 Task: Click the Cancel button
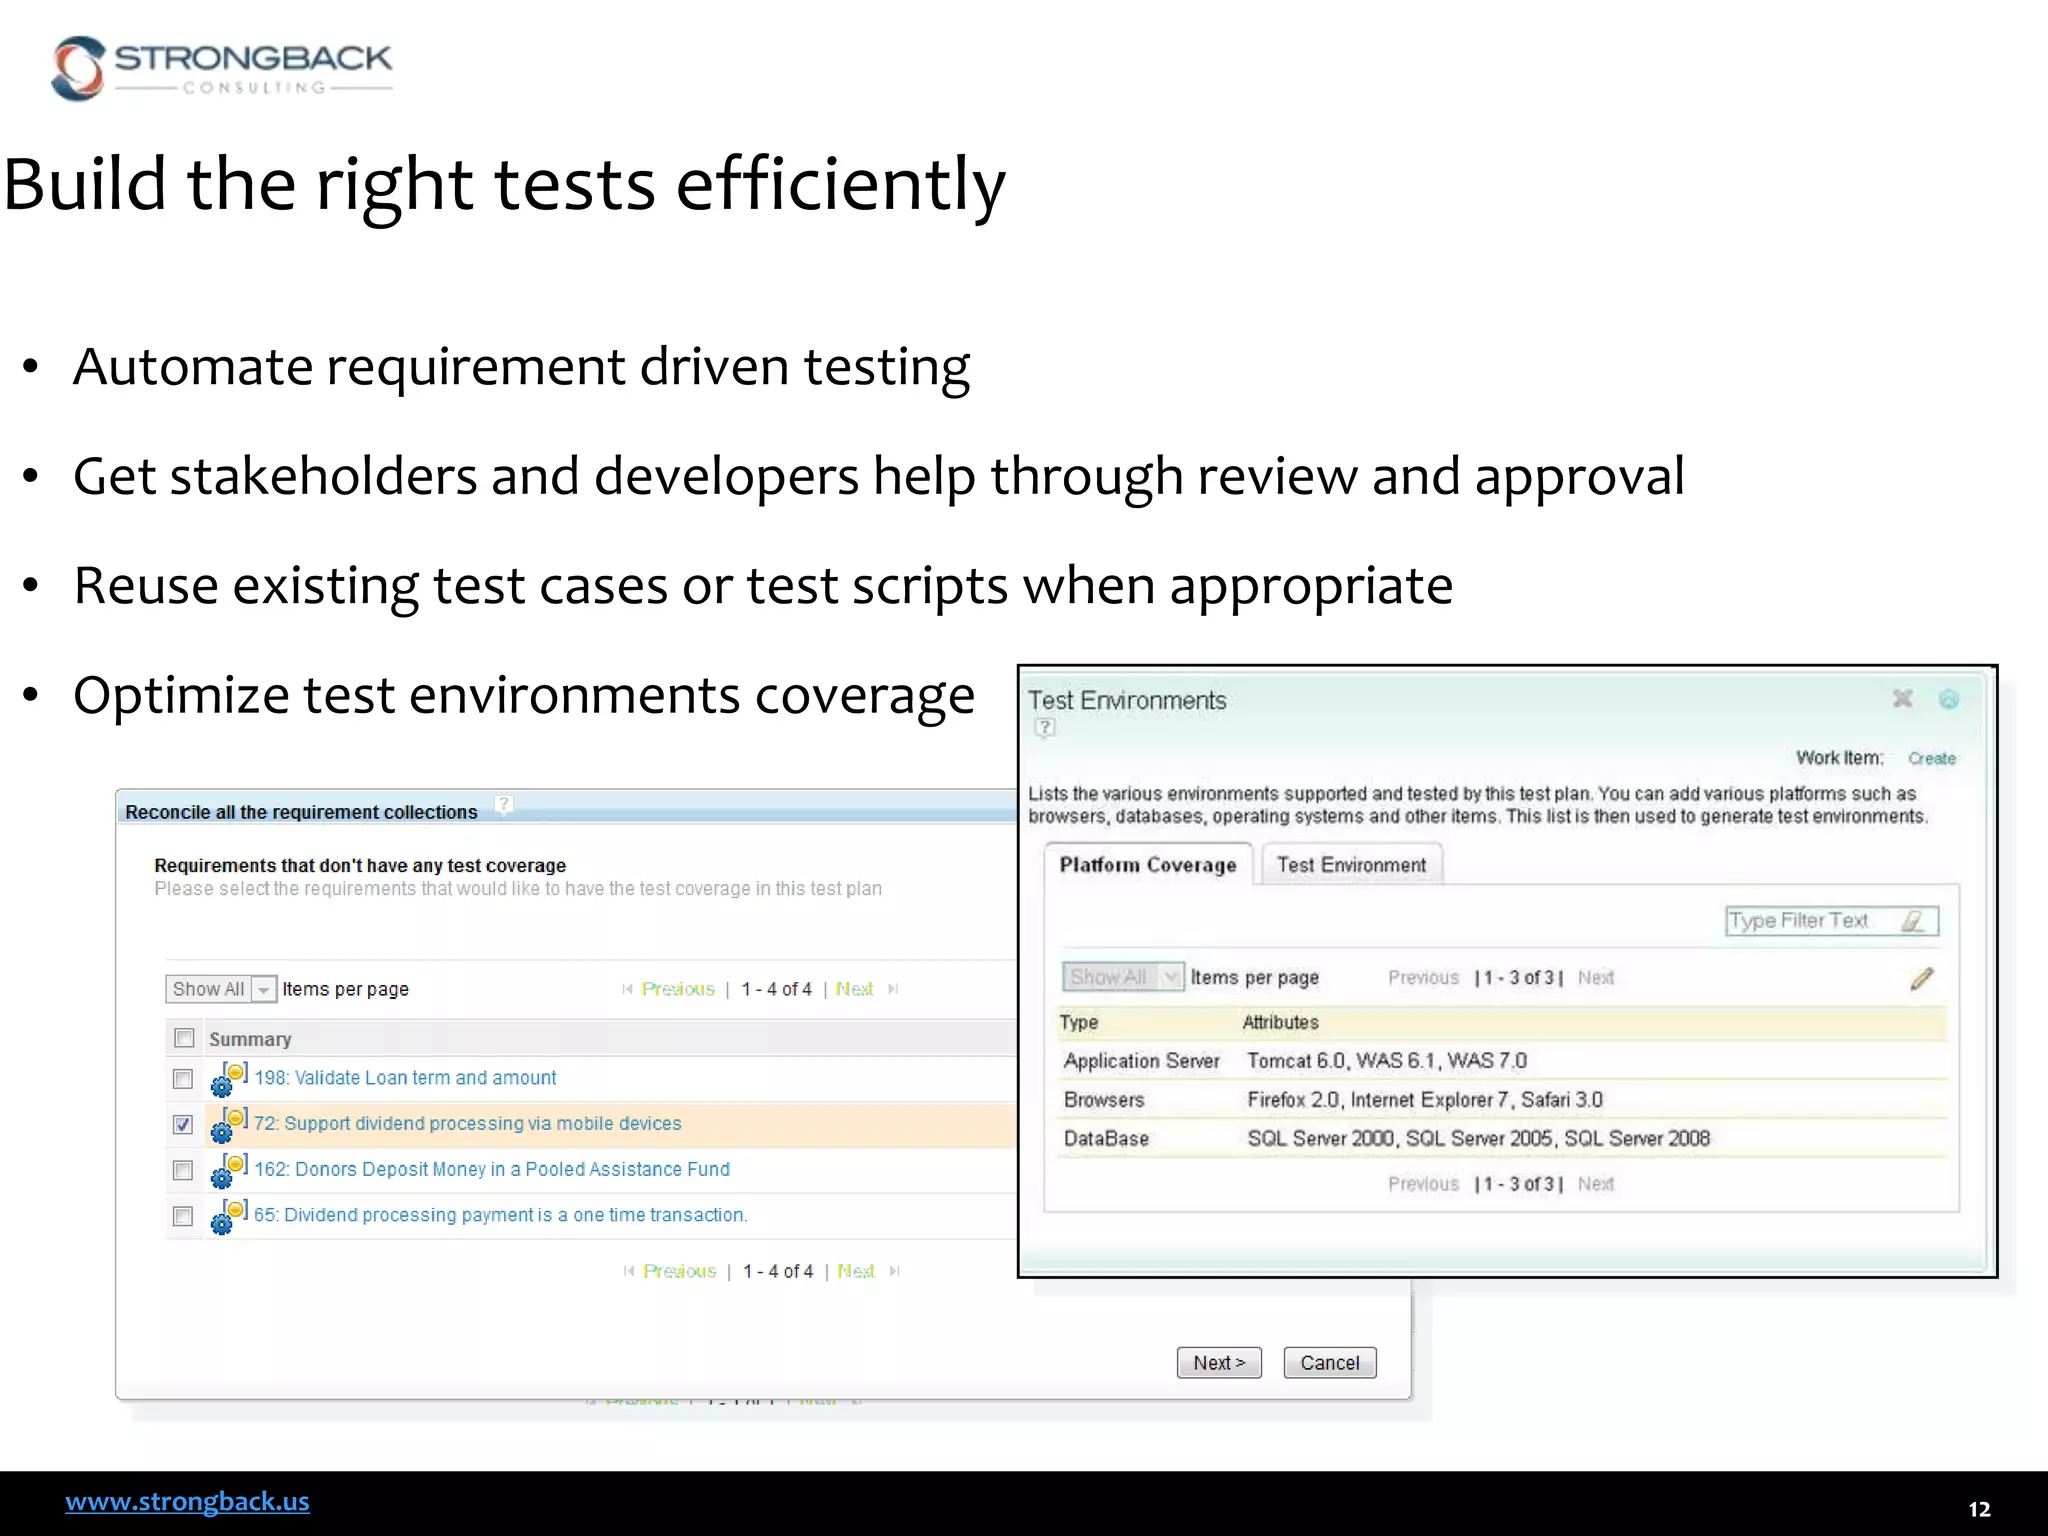(x=1330, y=1363)
